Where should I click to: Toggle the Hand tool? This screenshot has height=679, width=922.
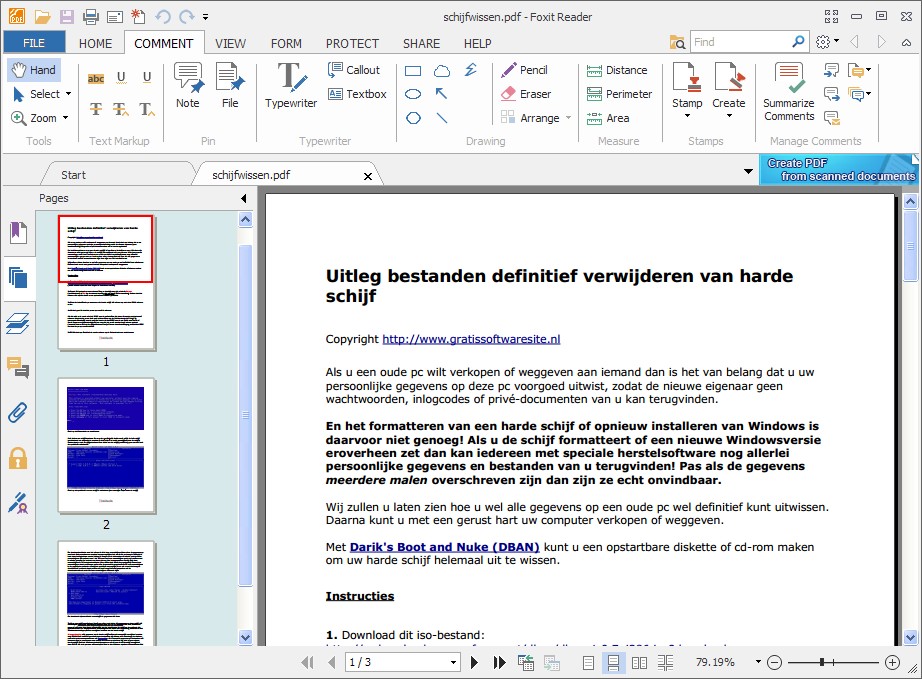[x=34, y=69]
